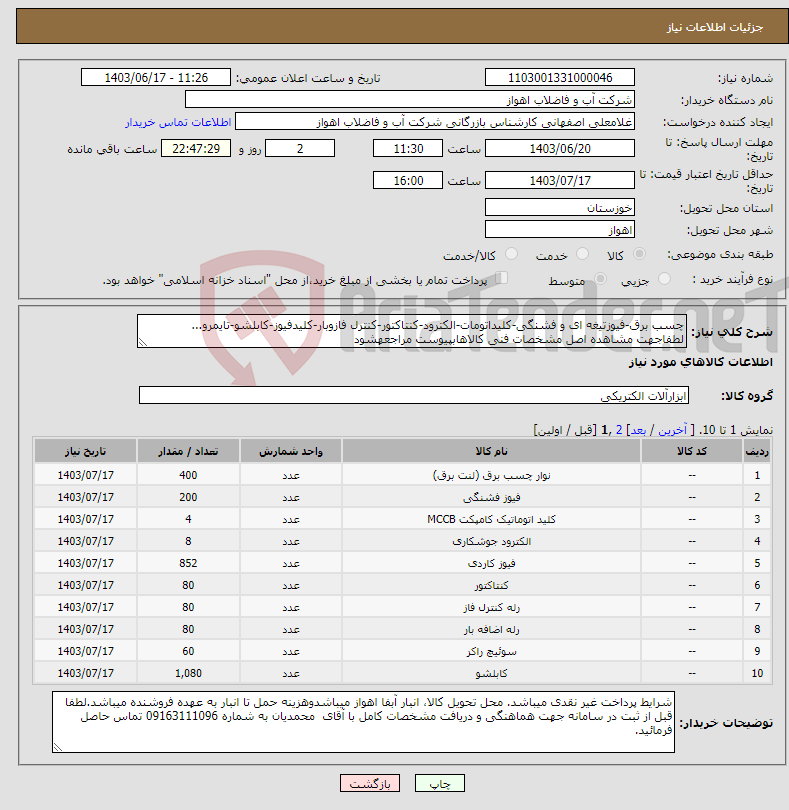This screenshot has width=789, height=810.
Task: Click the تاریخ نیاز column header
Action: [86, 451]
